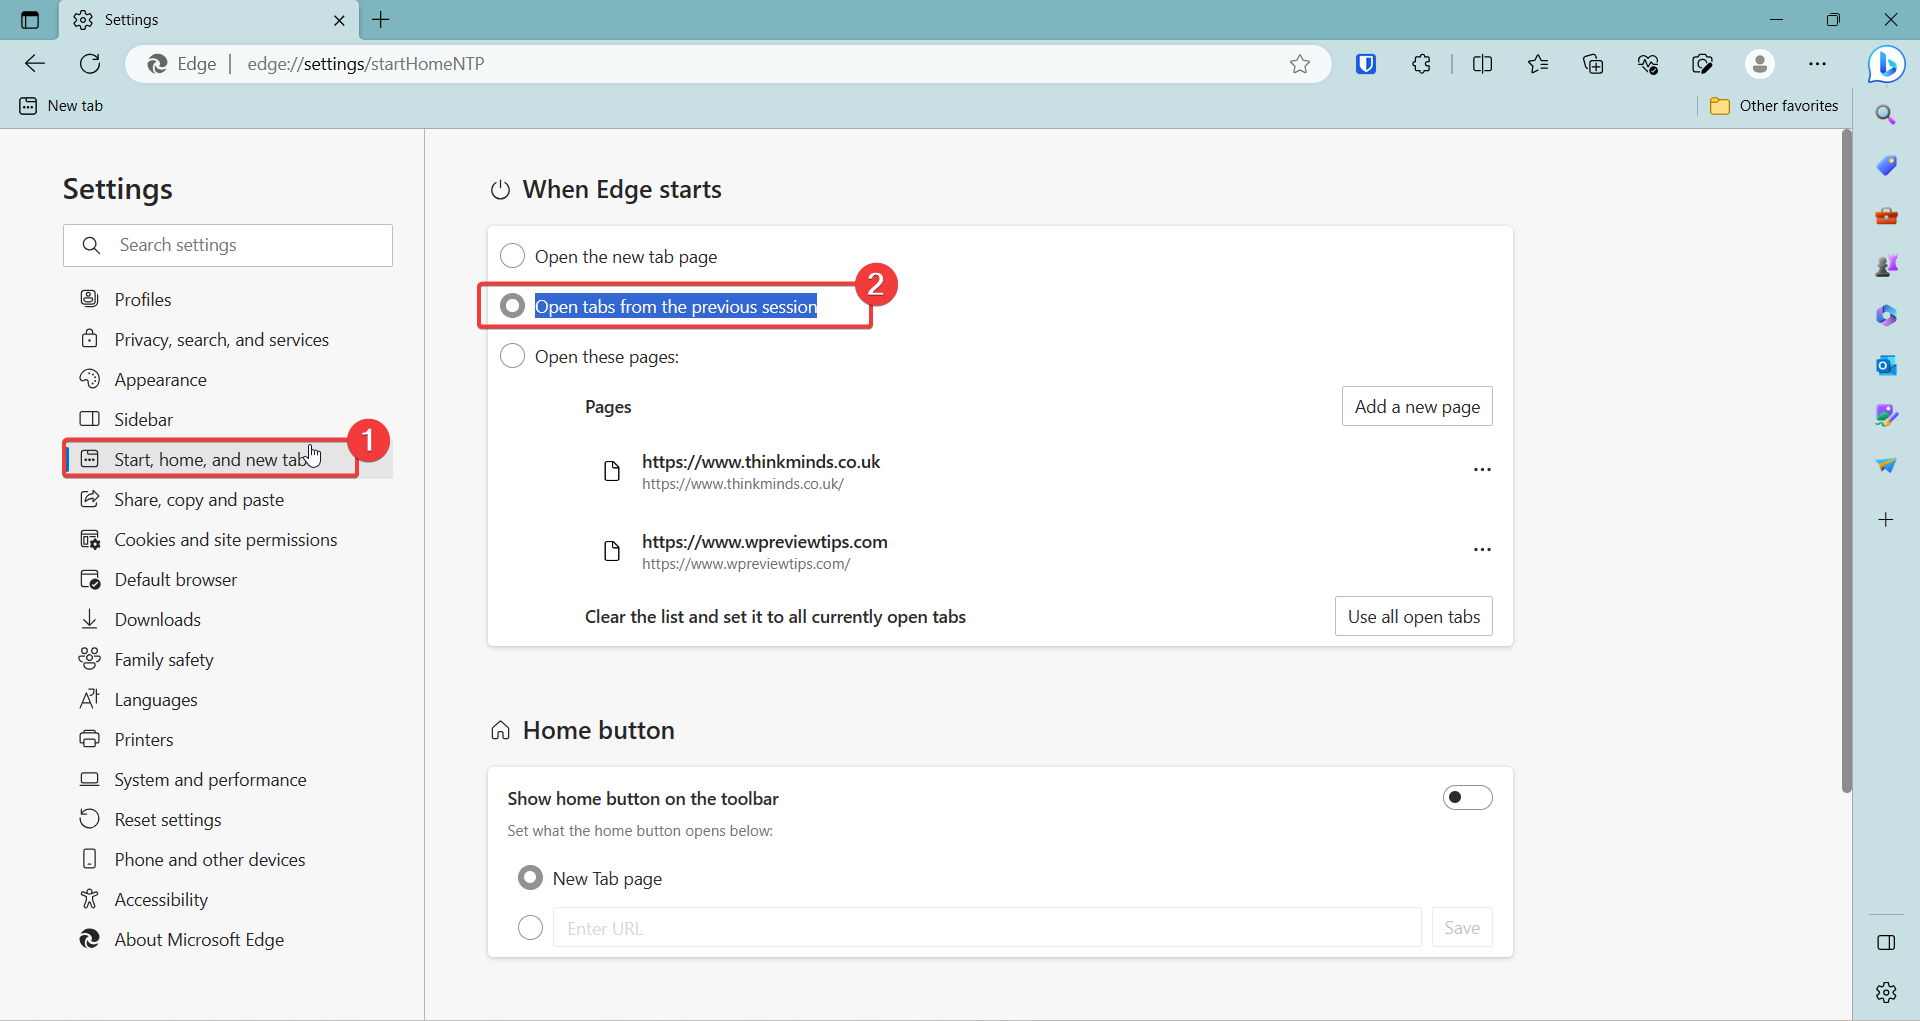Open Outlook icon in Edge sidebar

(1886, 365)
